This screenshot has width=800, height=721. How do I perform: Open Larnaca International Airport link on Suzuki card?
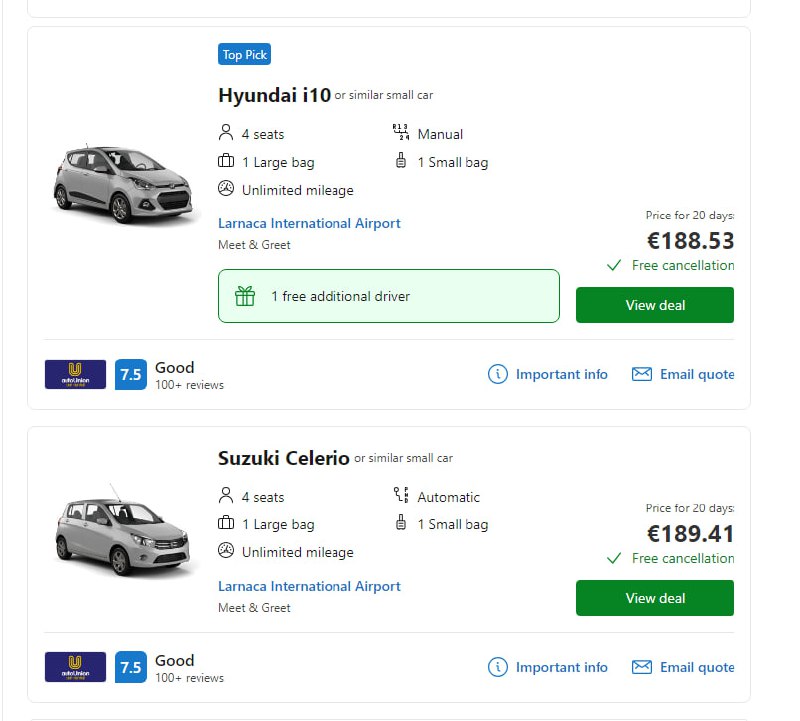click(309, 586)
